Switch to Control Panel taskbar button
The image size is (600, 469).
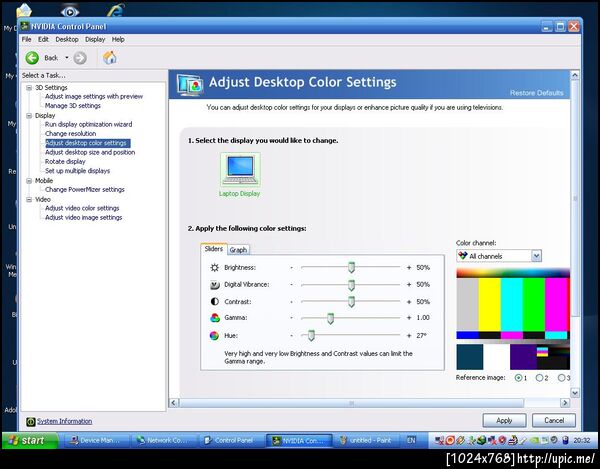(231, 441)
